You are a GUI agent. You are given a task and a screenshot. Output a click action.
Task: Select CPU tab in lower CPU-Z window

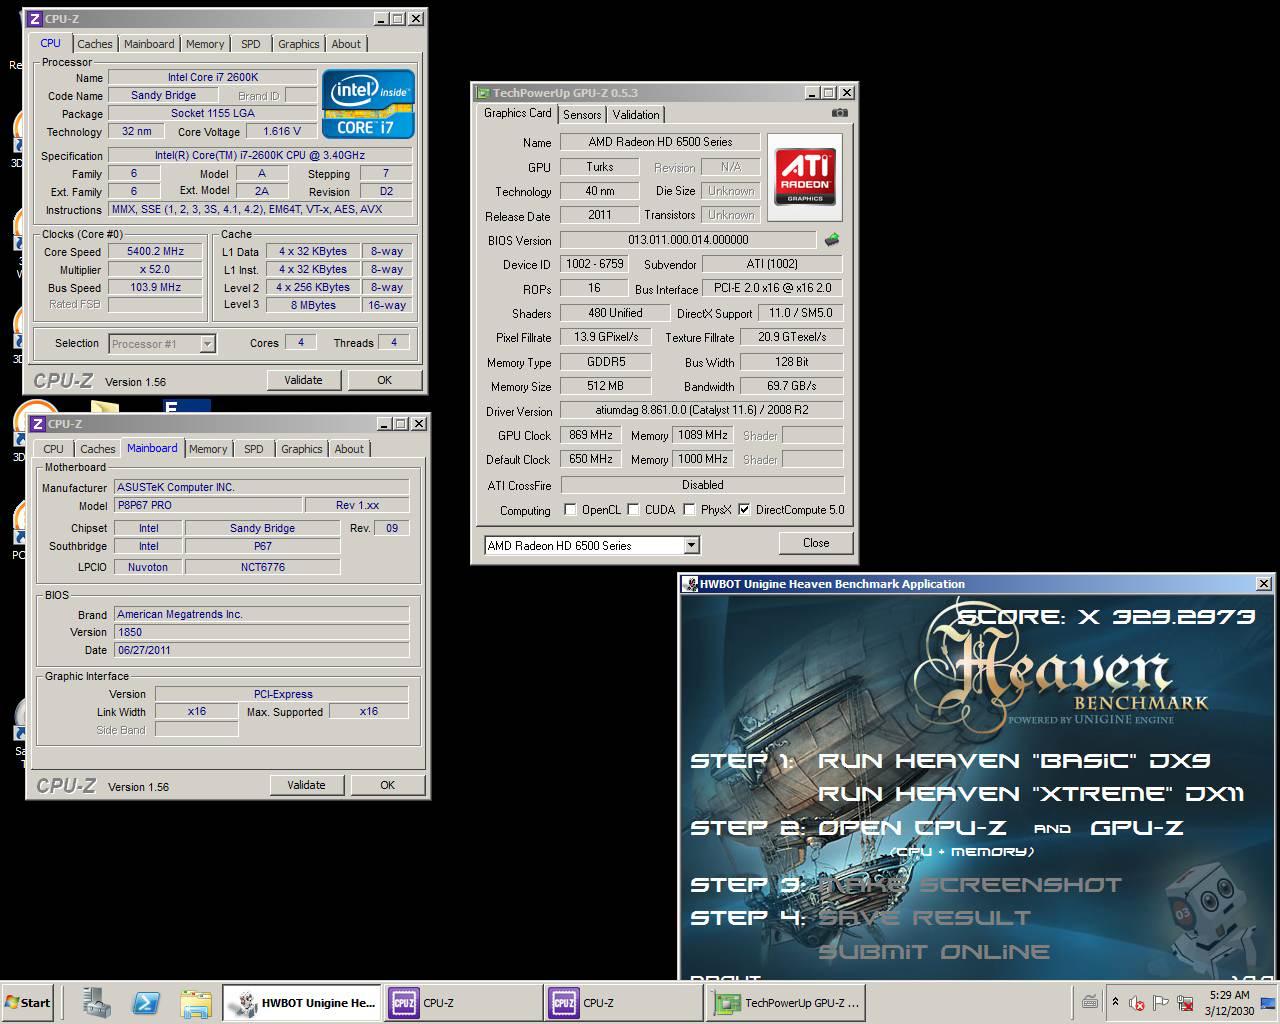tap(54, 449)
